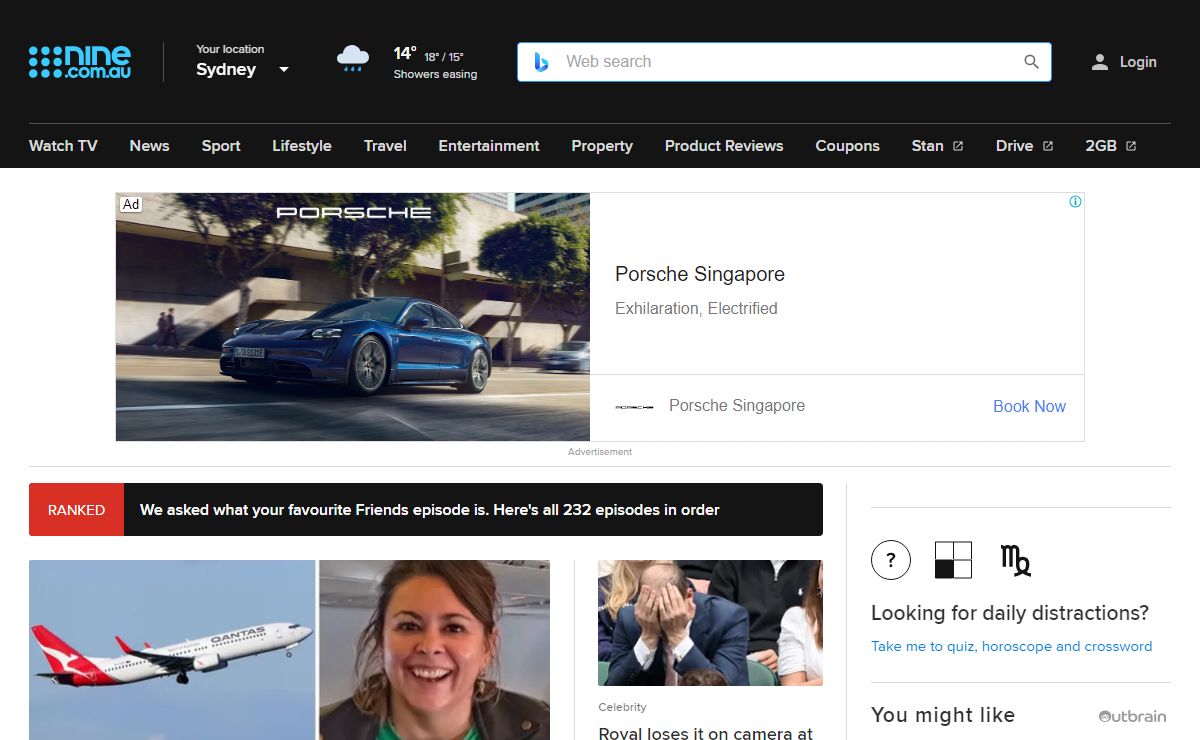The width and height of the screenshot is (1200, 740).
Task: Open the Porsche car ad image
Action: (x=353, y=317)
